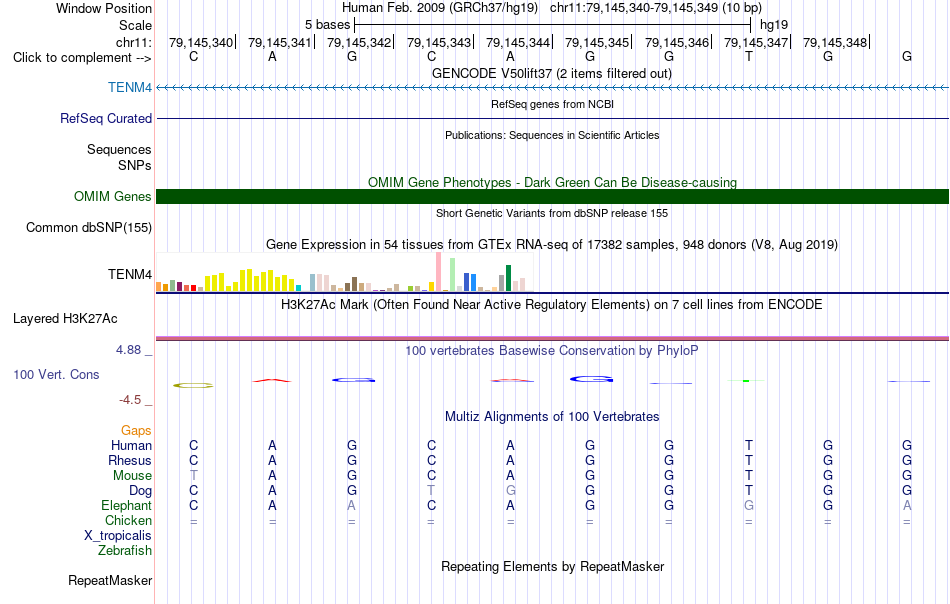This screenshot has height=604, width=950.
Task: Click the 'H3K27Ac Mark' ENCODE track title
Action: pos(552,304)
